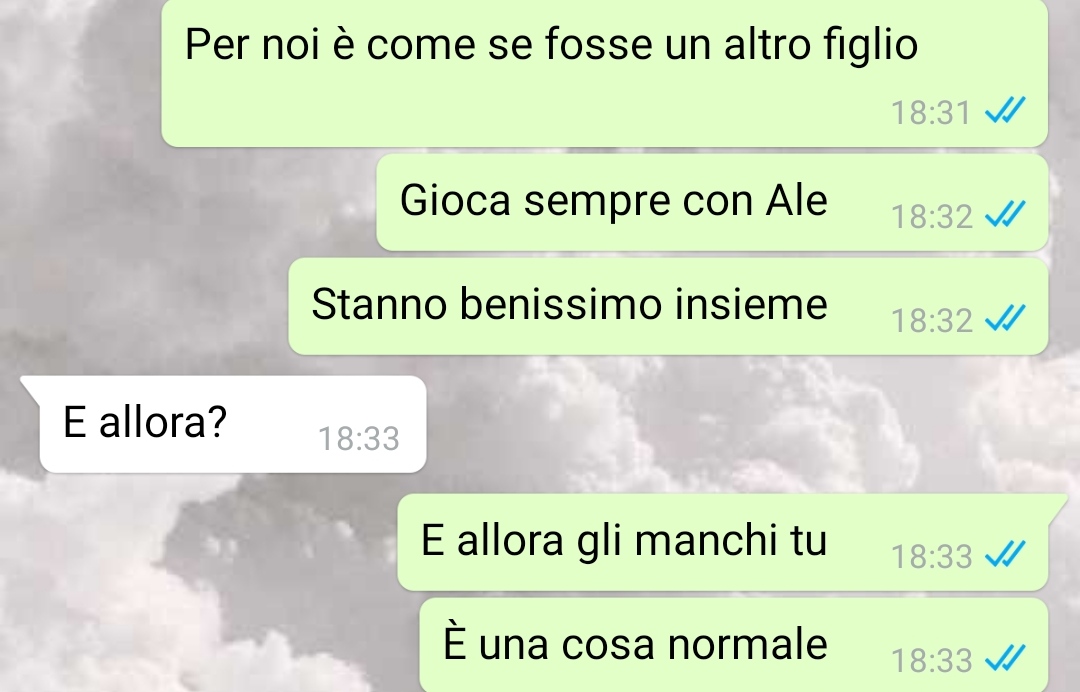Tap 18:31 timestamp on first message
Screen dimensions: 1080x692
tap(931, 114)
